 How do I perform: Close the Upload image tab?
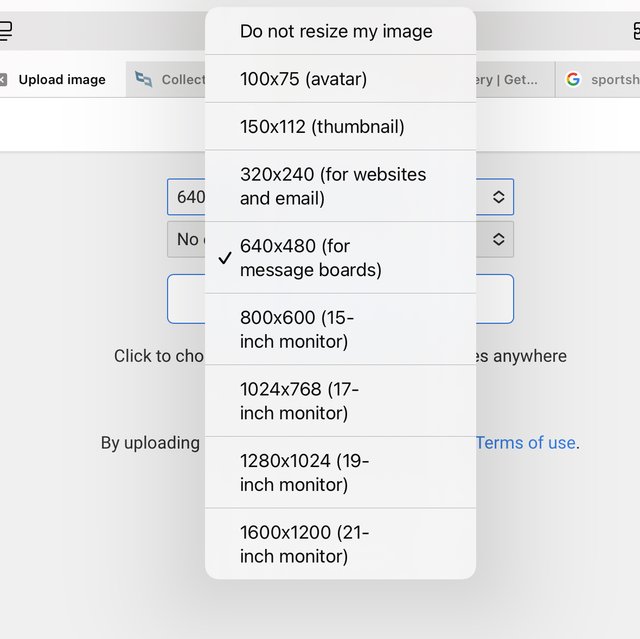[3, 80]
